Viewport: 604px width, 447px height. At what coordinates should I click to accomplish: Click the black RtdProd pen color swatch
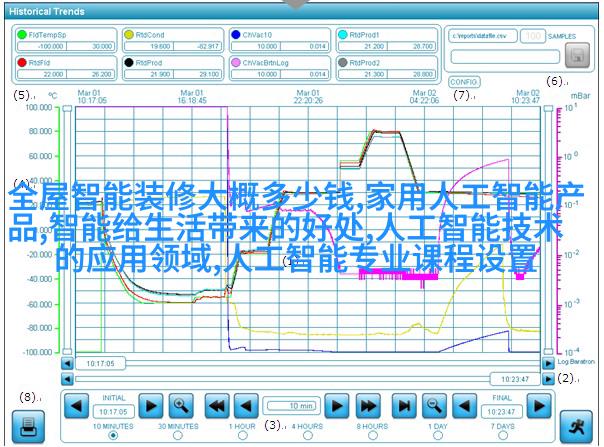(129, 62)
